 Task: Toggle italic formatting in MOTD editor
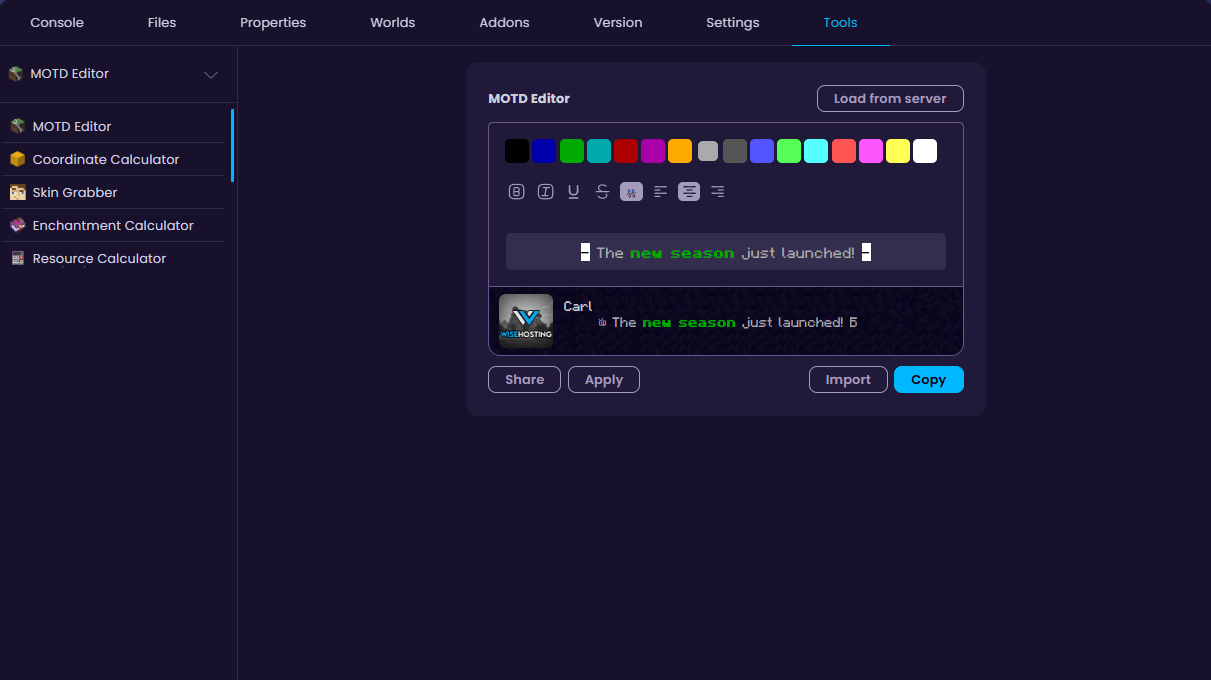tap(545, 192)
